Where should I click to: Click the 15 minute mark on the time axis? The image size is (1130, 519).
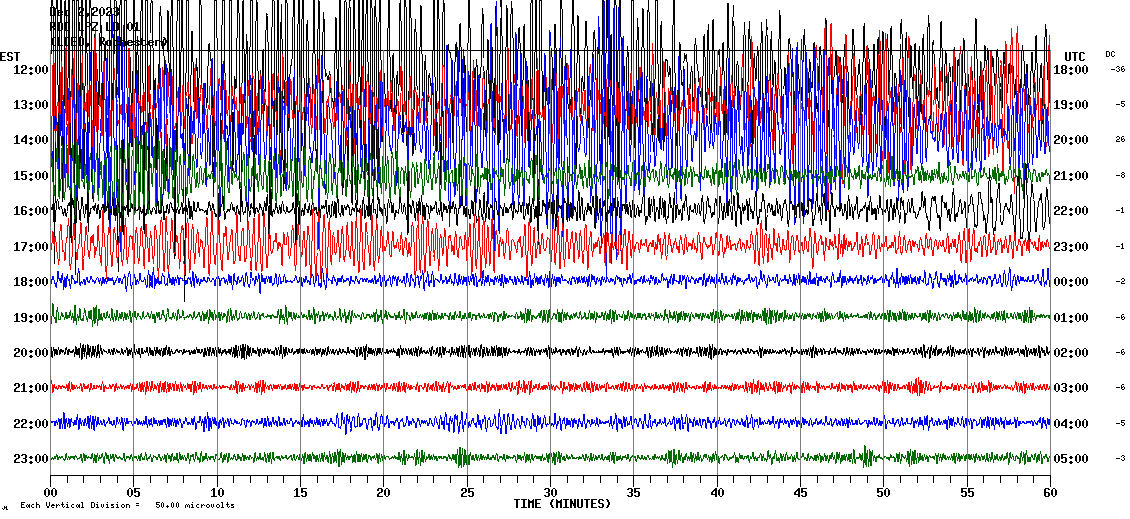pyautogui.click(x=300, y=493)
